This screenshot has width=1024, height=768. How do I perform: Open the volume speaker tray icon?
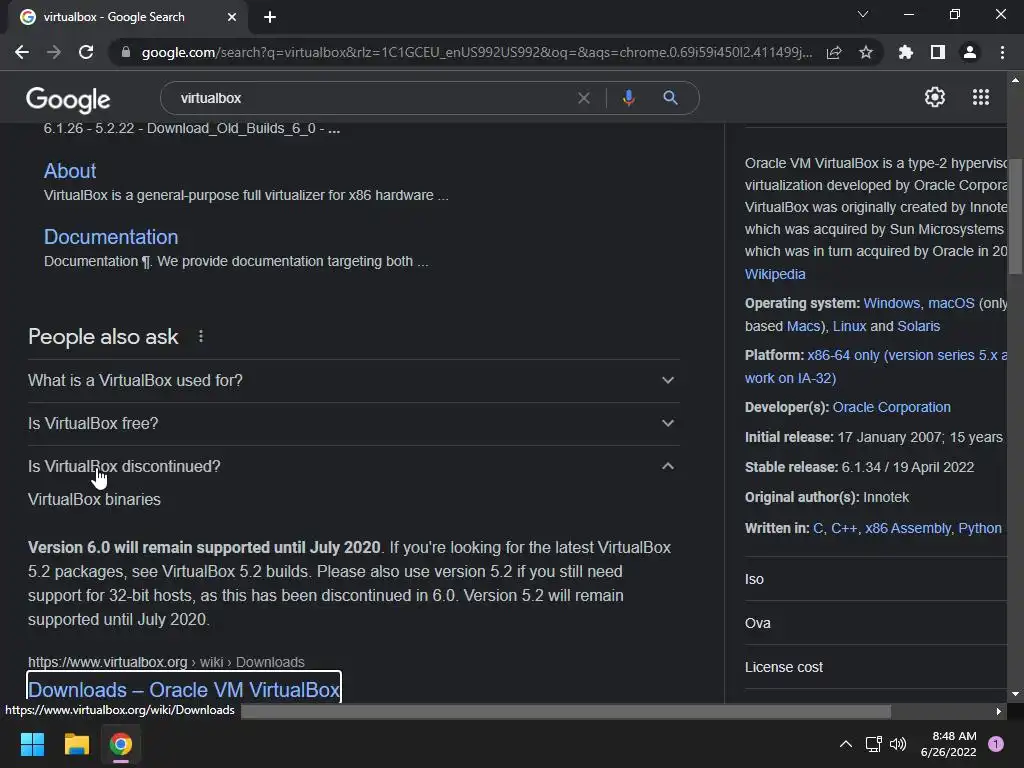coord(898,744)
